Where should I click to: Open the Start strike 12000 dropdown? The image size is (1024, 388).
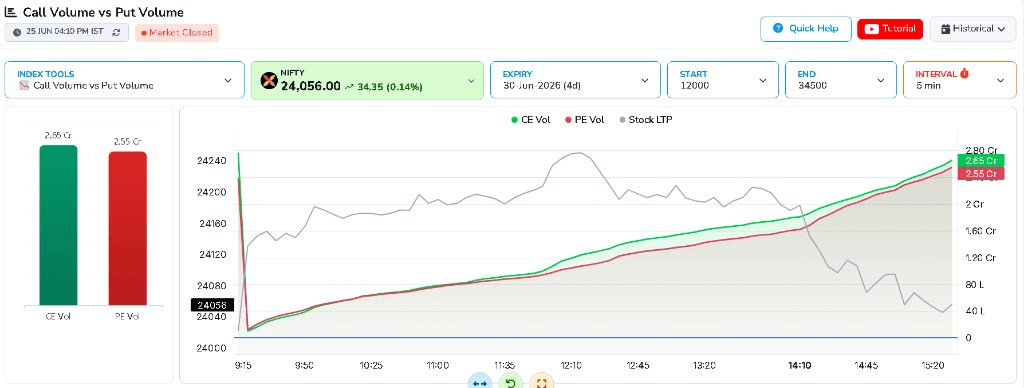722,80
